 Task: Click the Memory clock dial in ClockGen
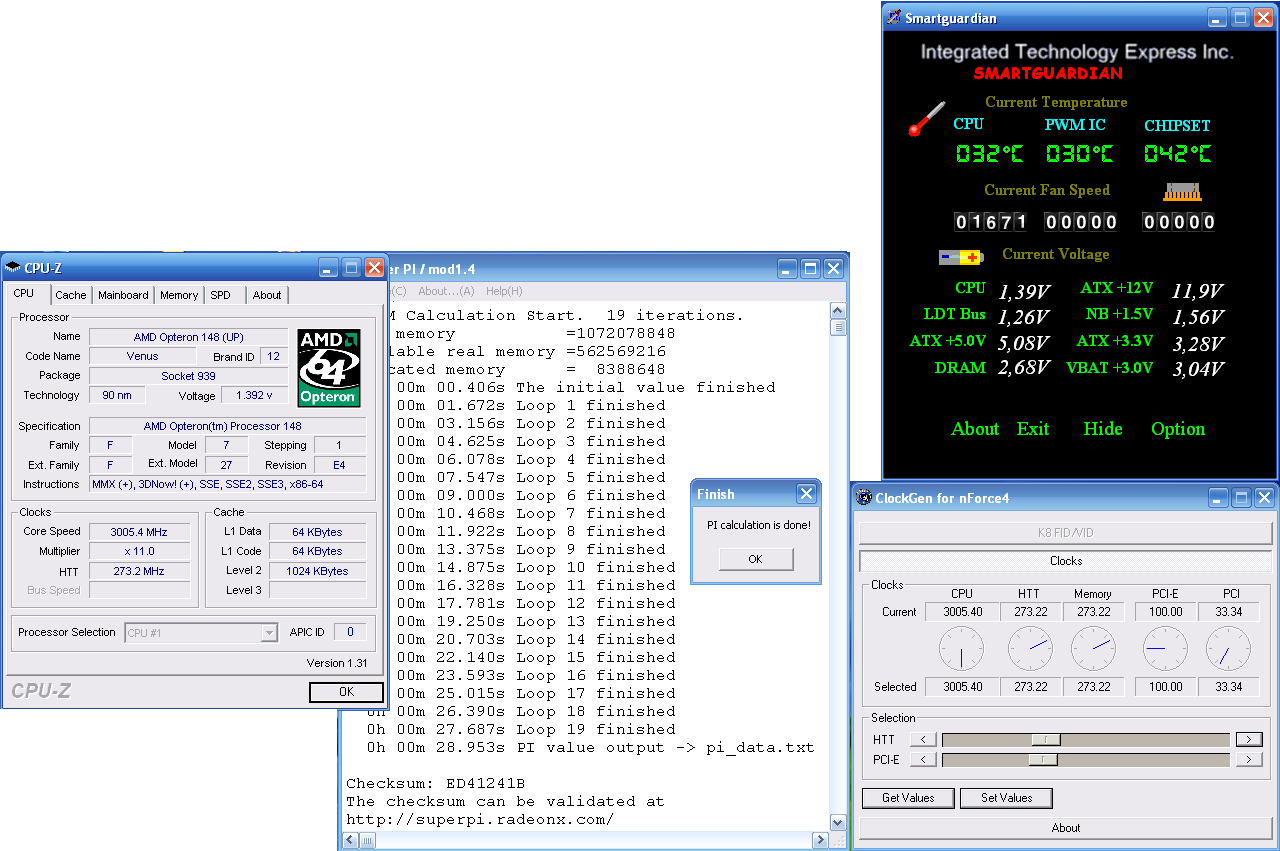[x=1093, y=649]
